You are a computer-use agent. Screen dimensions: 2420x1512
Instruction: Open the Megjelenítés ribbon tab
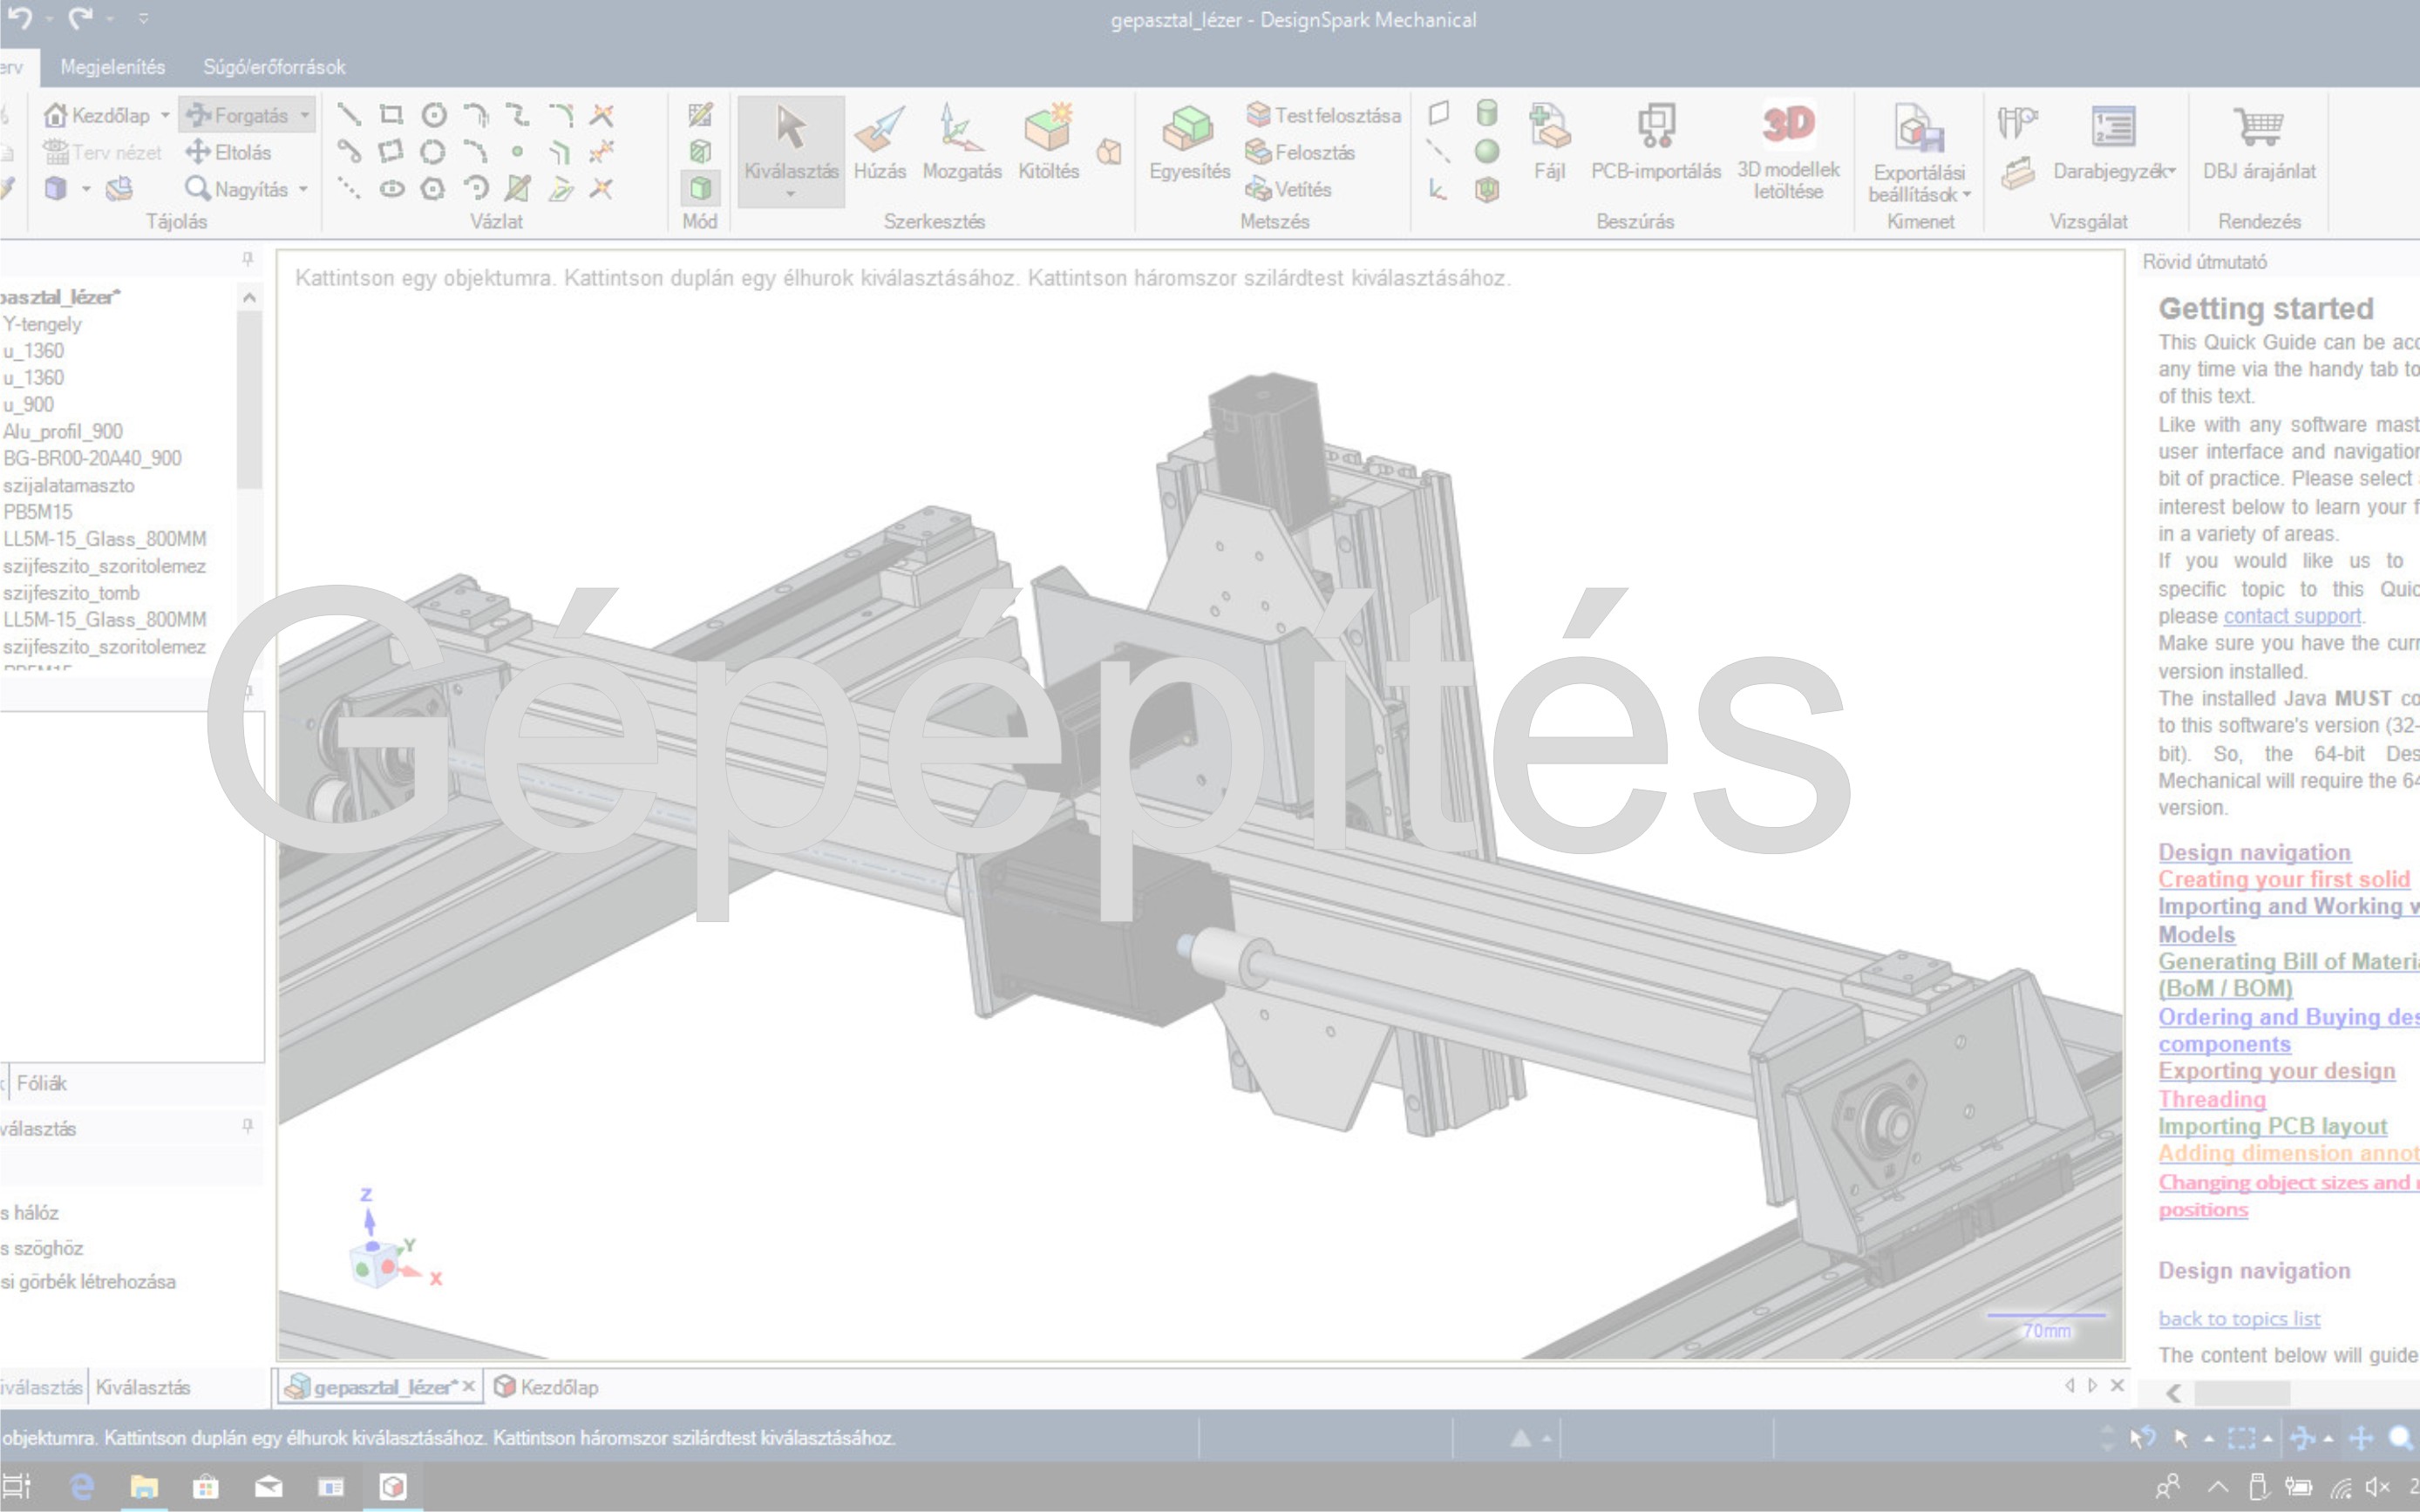[x=113, y=67]
